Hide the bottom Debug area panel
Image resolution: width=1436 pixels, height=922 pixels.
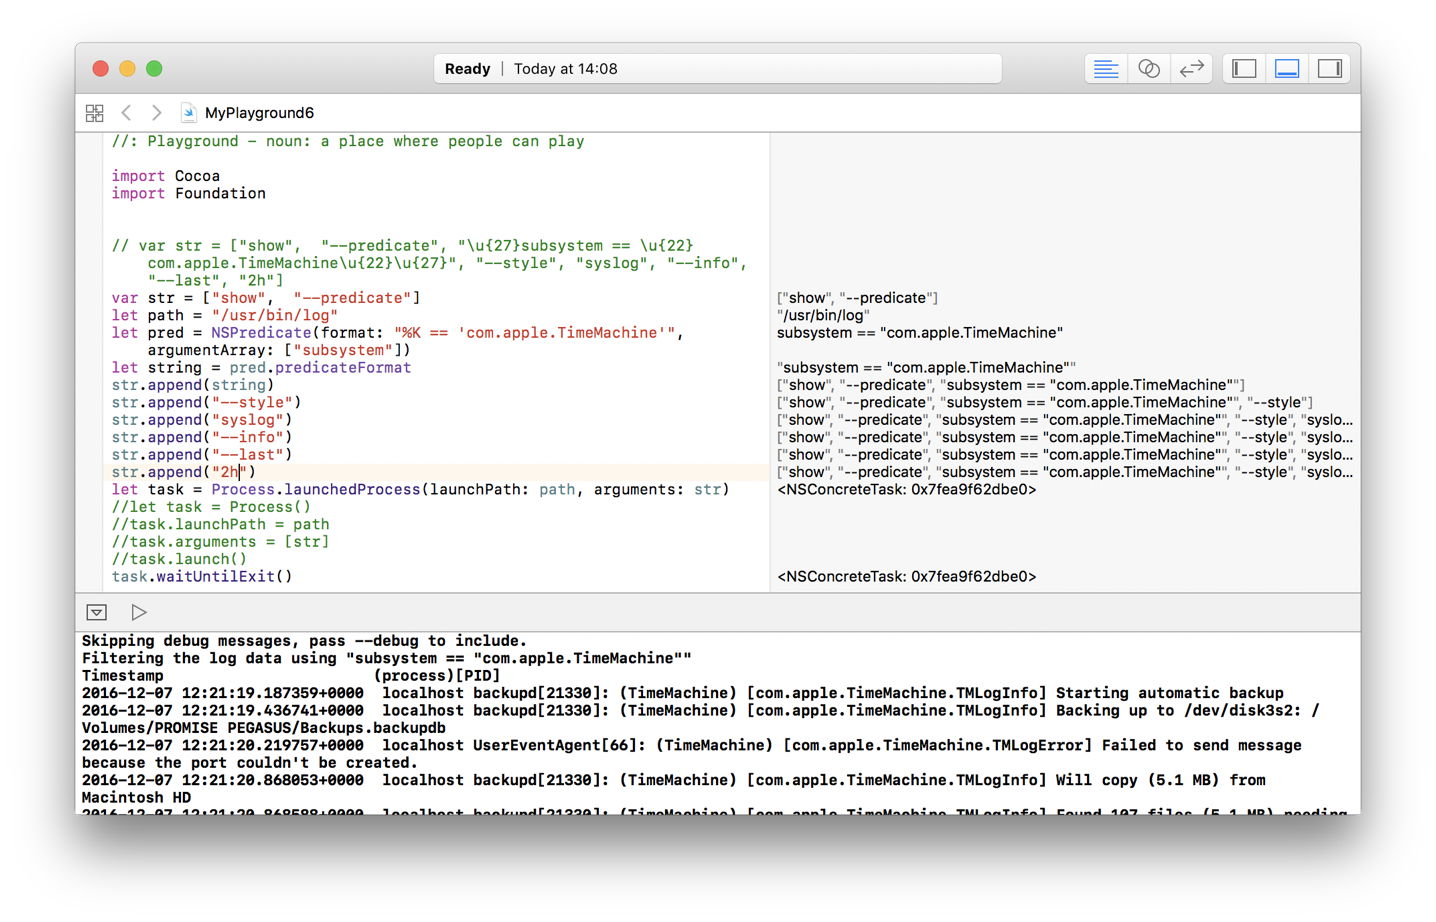(x=1287, y=69)
